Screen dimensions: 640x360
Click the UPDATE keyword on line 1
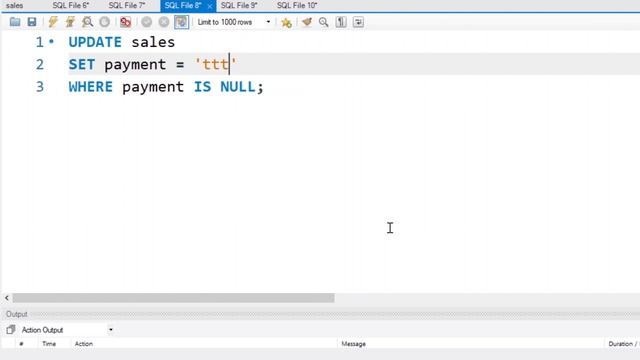95,42
